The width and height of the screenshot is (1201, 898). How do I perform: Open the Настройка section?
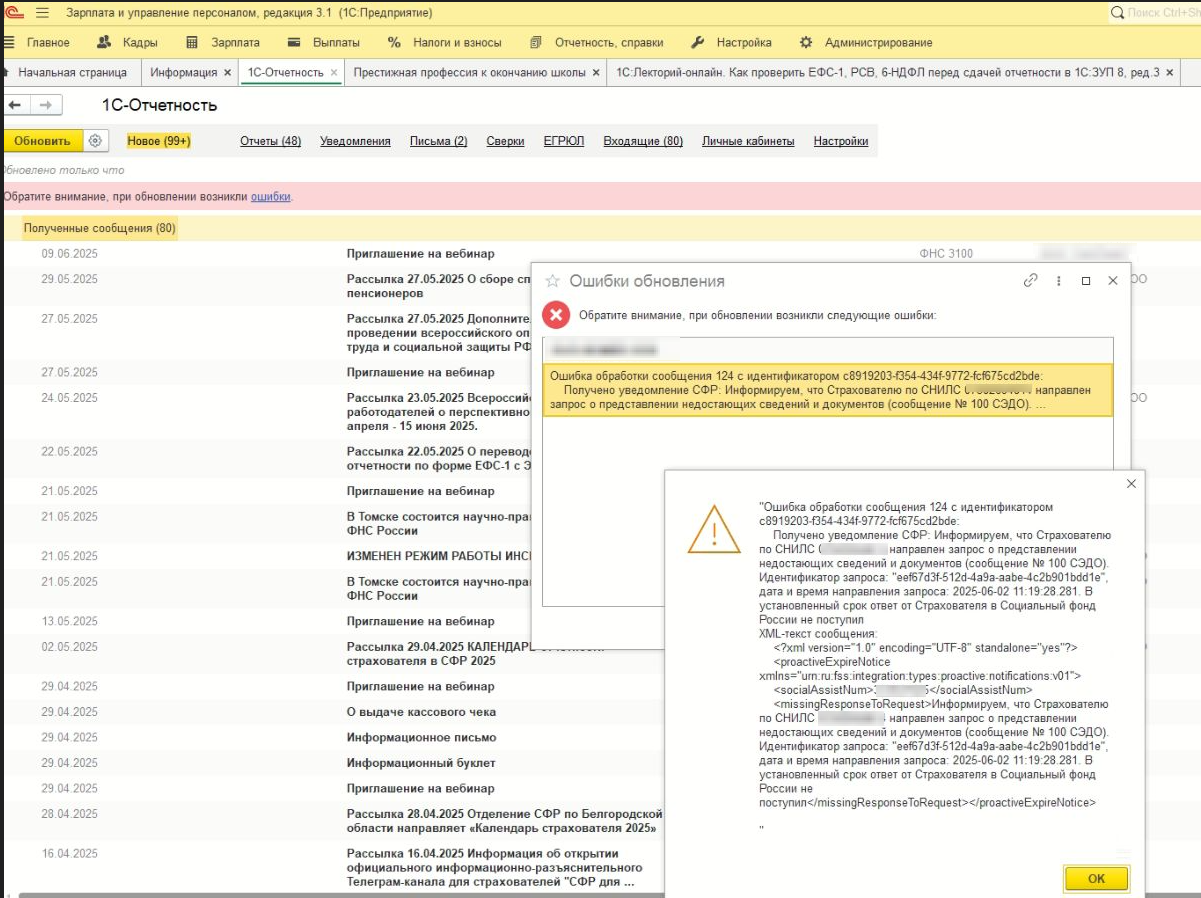pos(731,43)
